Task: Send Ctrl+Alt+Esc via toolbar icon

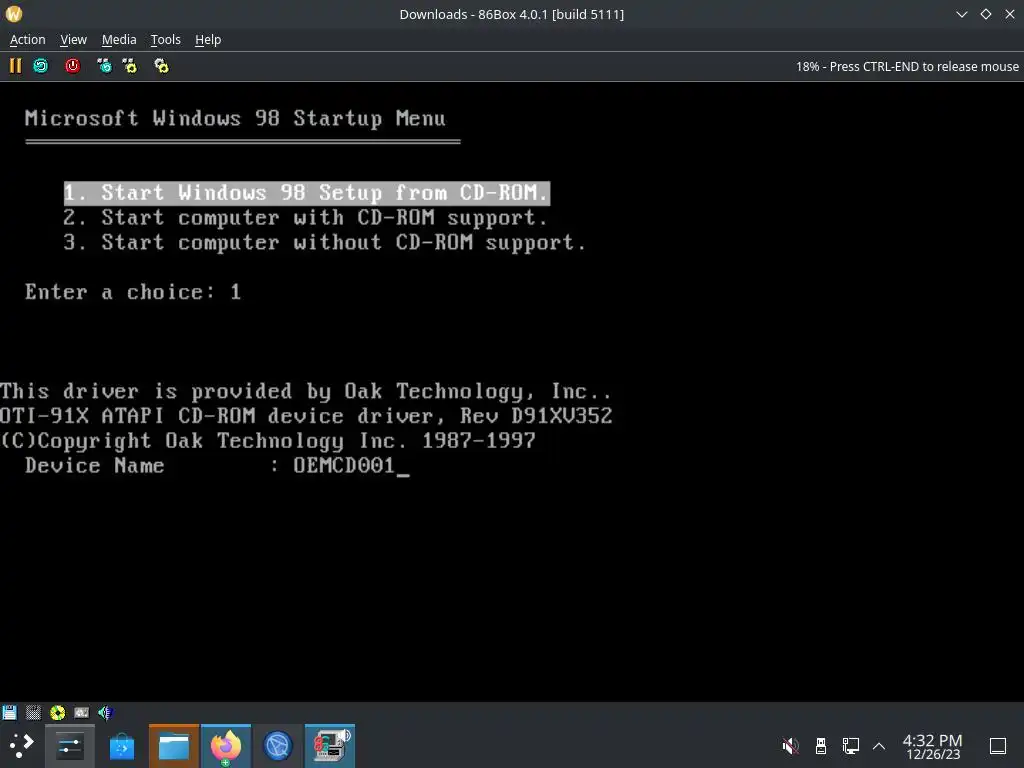Action: click(x=129, y=66)
